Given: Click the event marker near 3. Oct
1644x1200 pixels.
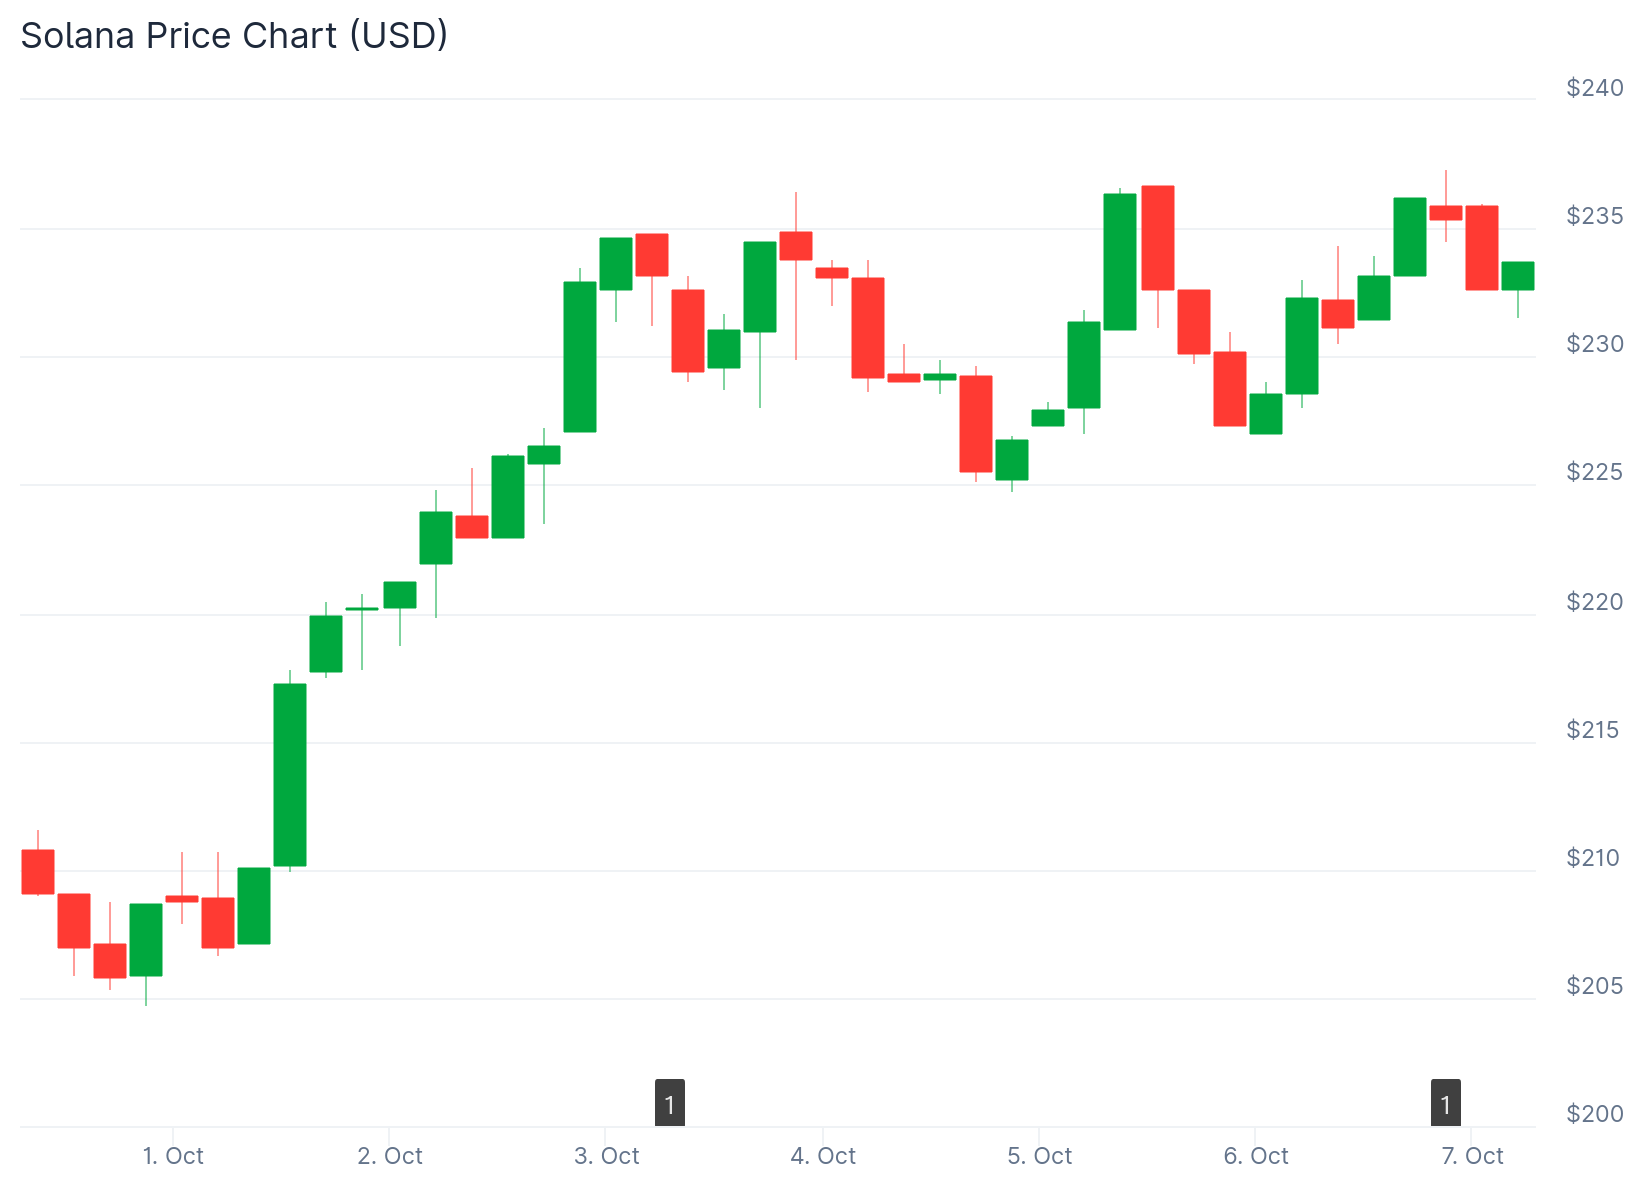Looking at the screenshot, I should point(670,1103).
